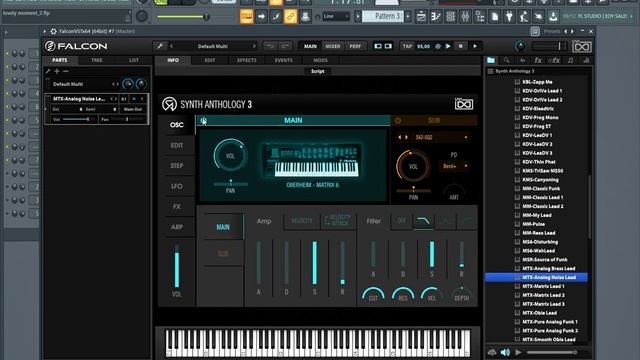
Task: Open Main Out output dropdown of part
Action: click(133, 109)
